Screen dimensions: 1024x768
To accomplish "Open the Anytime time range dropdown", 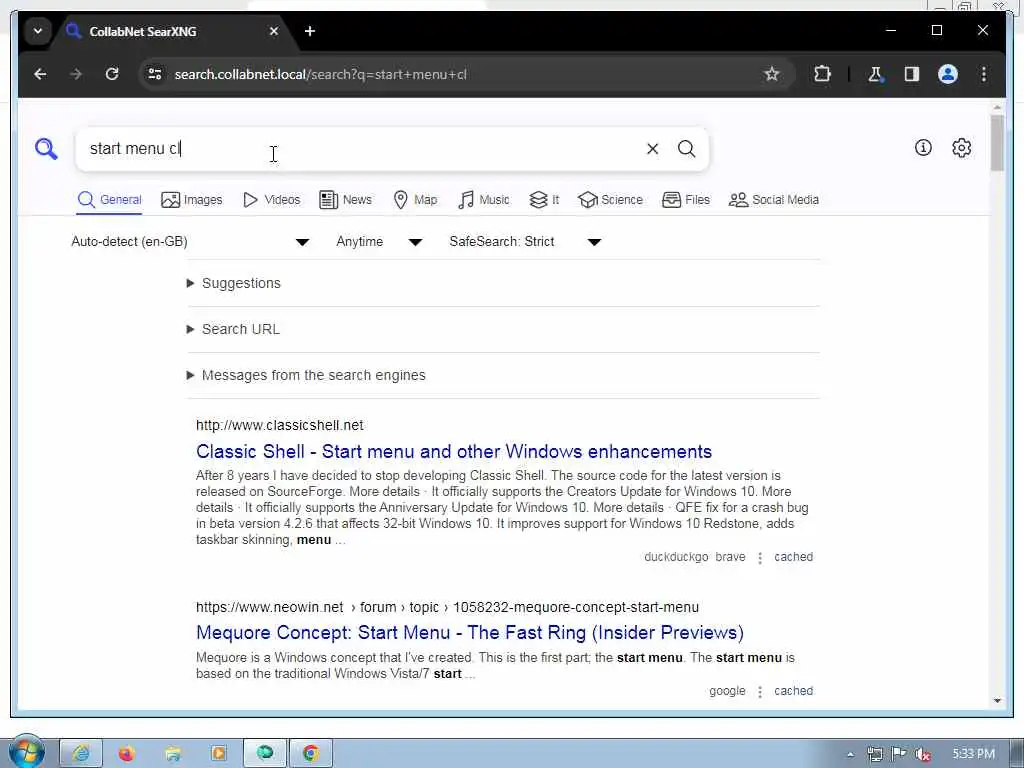I will [x=379, y=242].
